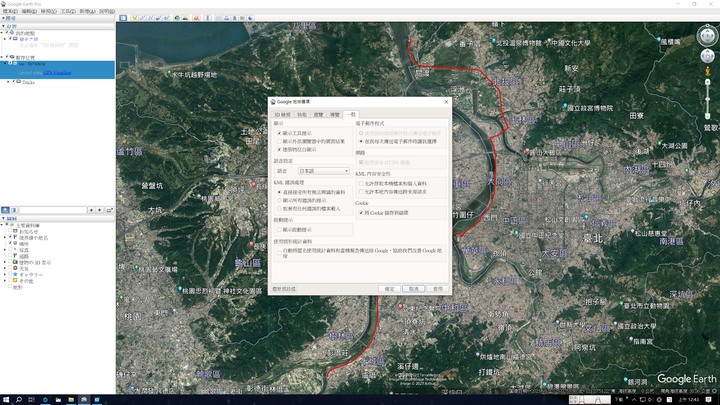Click the Record a Tour toolbar icon

coord(166,18)
